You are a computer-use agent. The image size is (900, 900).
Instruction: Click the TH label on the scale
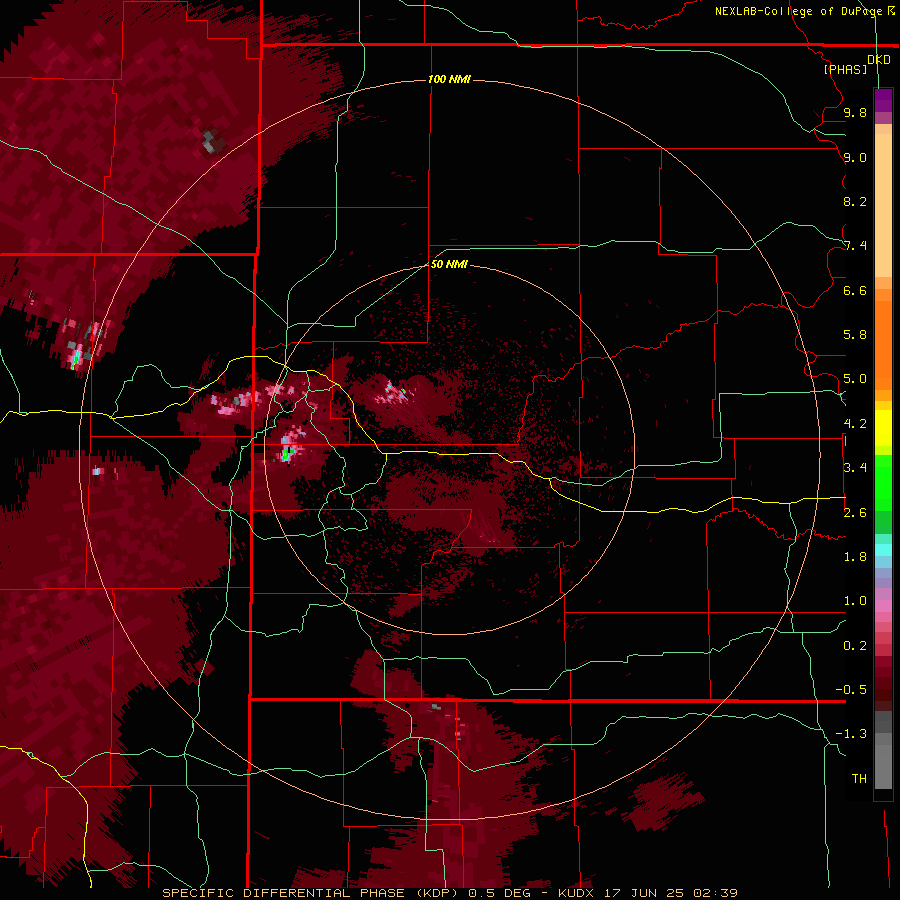859,779
